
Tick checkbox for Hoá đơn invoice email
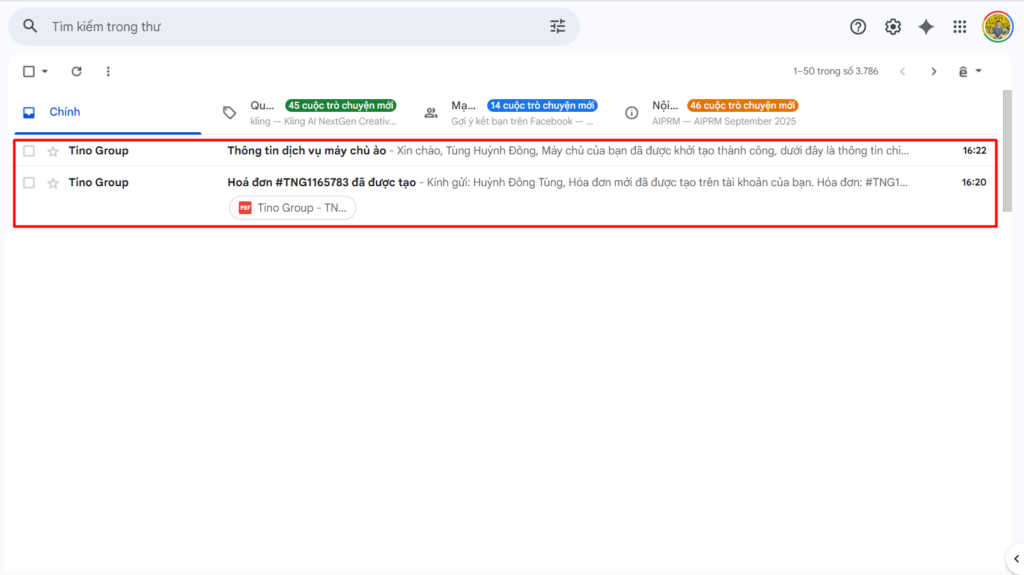(x=29, y=183)
